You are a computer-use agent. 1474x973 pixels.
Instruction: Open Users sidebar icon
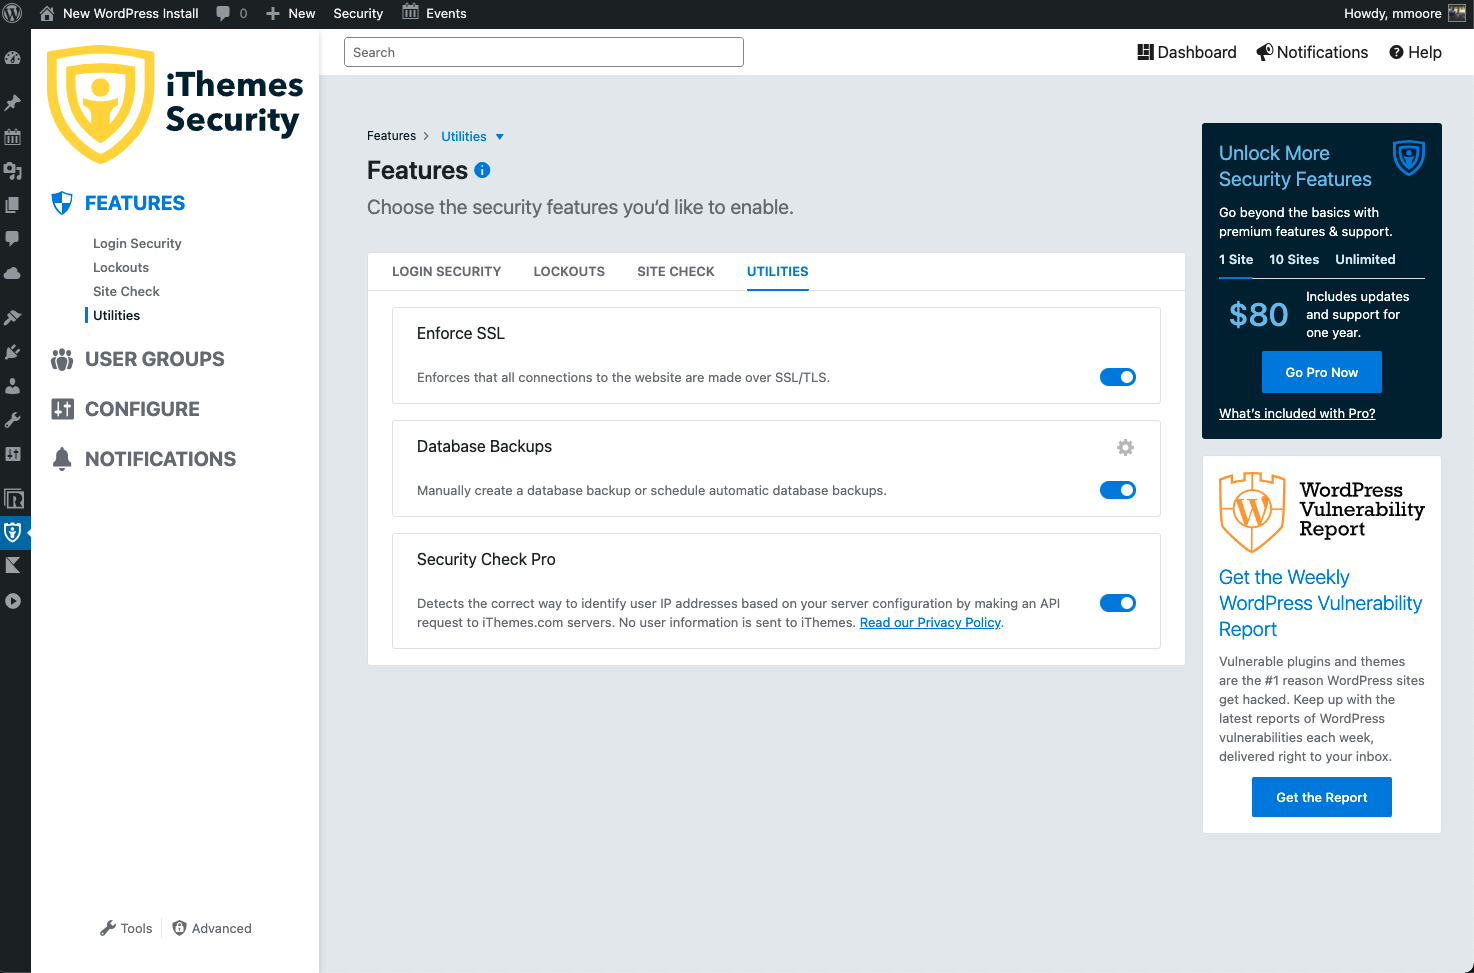13,386
